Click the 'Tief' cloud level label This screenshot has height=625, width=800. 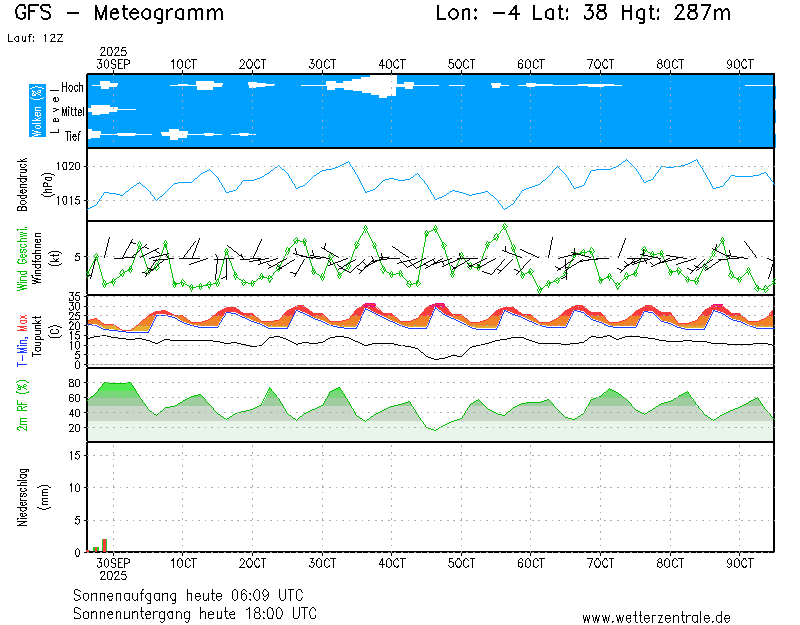point(72,136)
